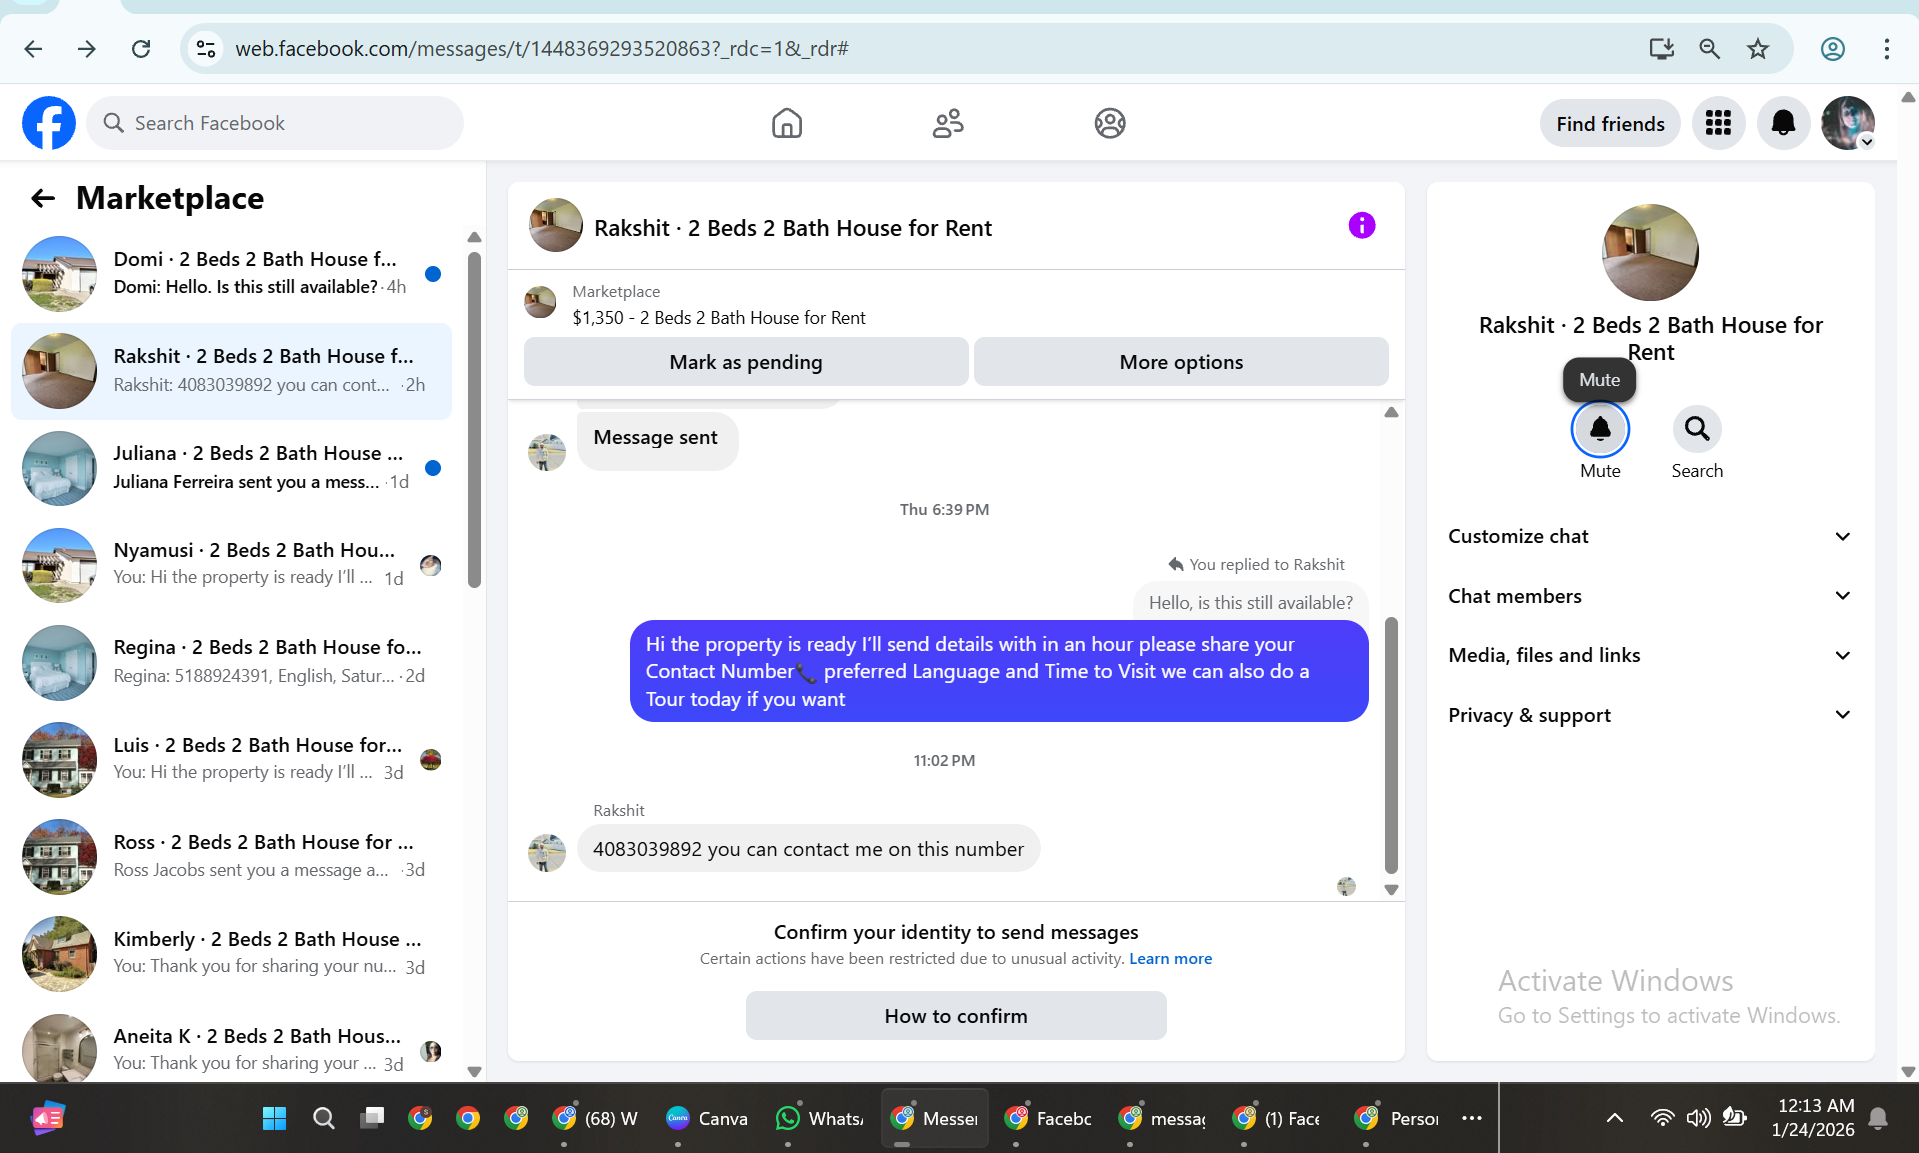Click conversation list scrollbar thumb
Viewport: 1919px width, 1153px height.
[474, 420]
